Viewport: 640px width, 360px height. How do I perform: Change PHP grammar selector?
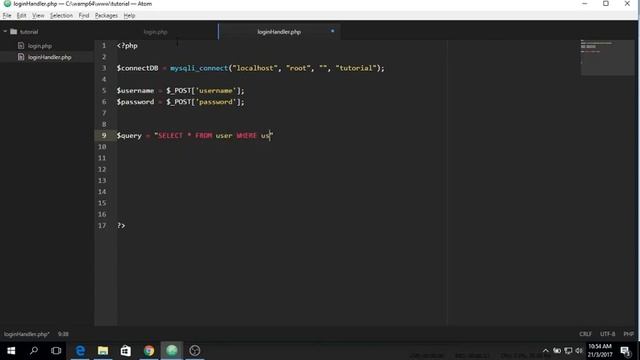point(628,334)
